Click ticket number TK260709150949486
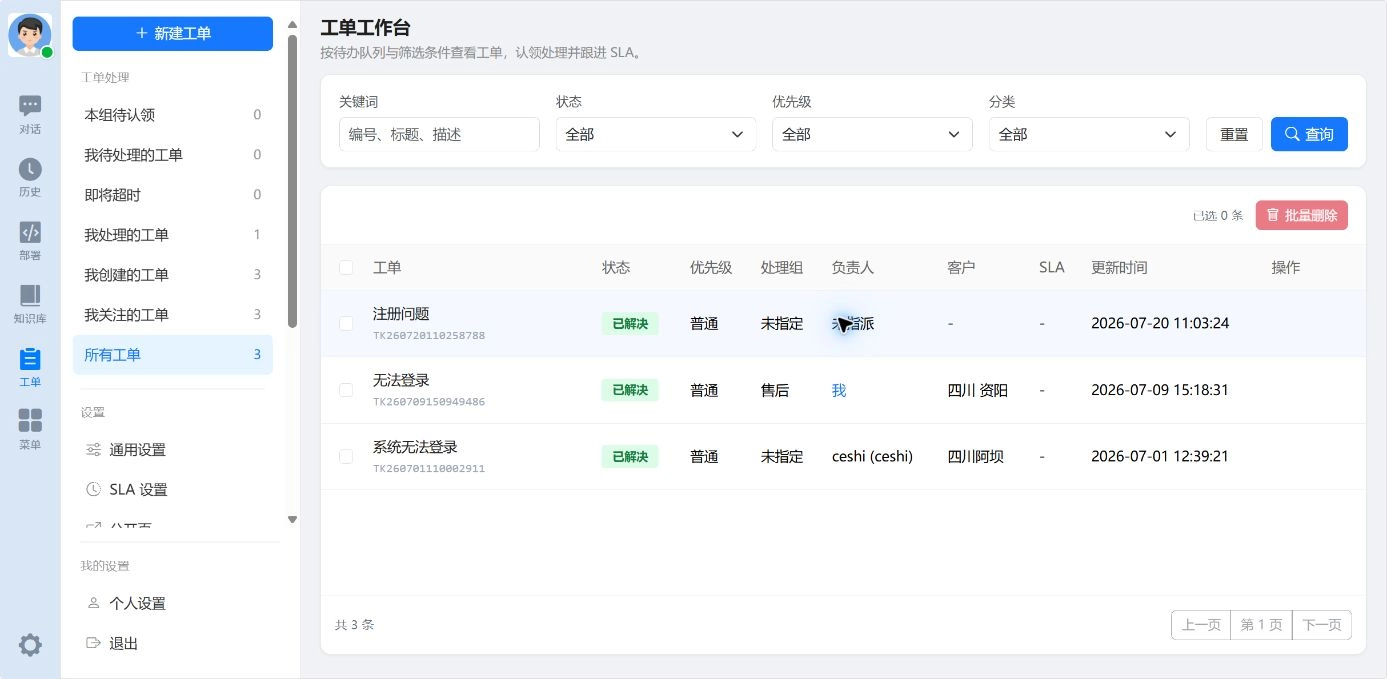Viewport: 1387px width, 679px height. 429,402
